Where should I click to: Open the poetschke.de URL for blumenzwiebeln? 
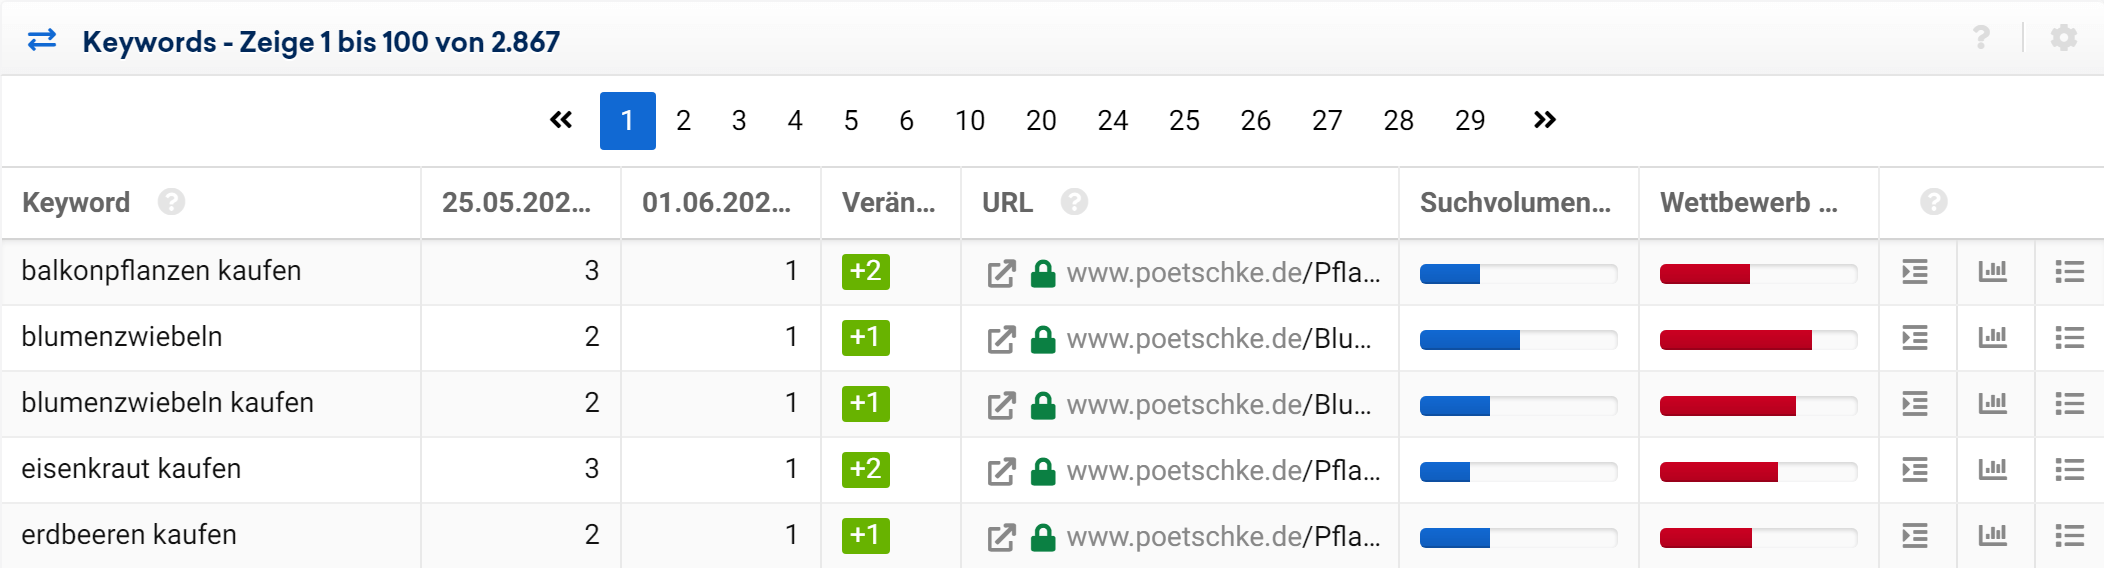(x=1218, y=339)
